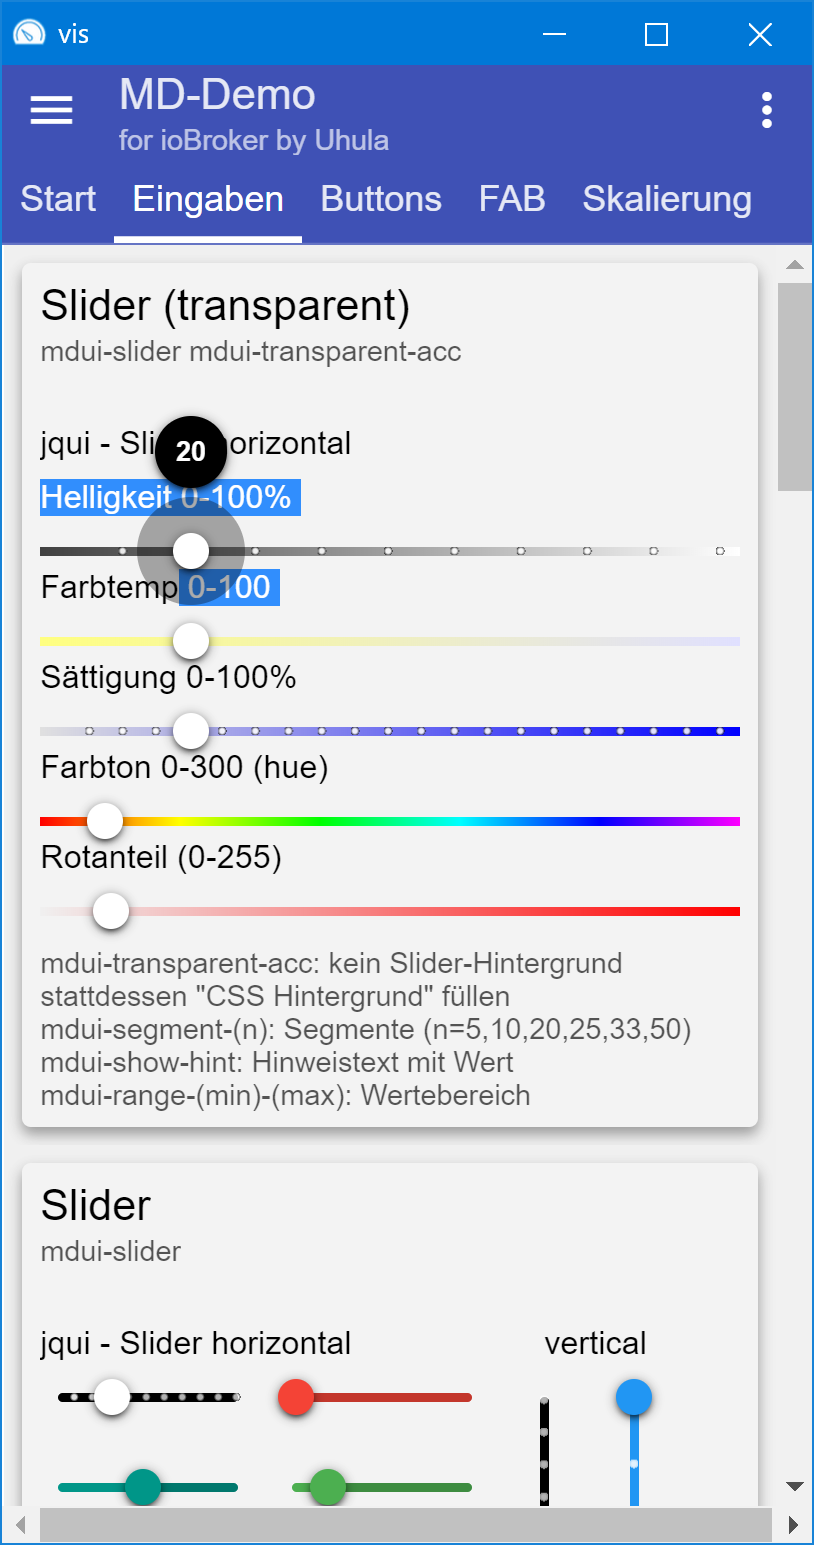This screenshot has height=1545, width=814.
Task: Switch to the Start tab
Action: (58, 199)
